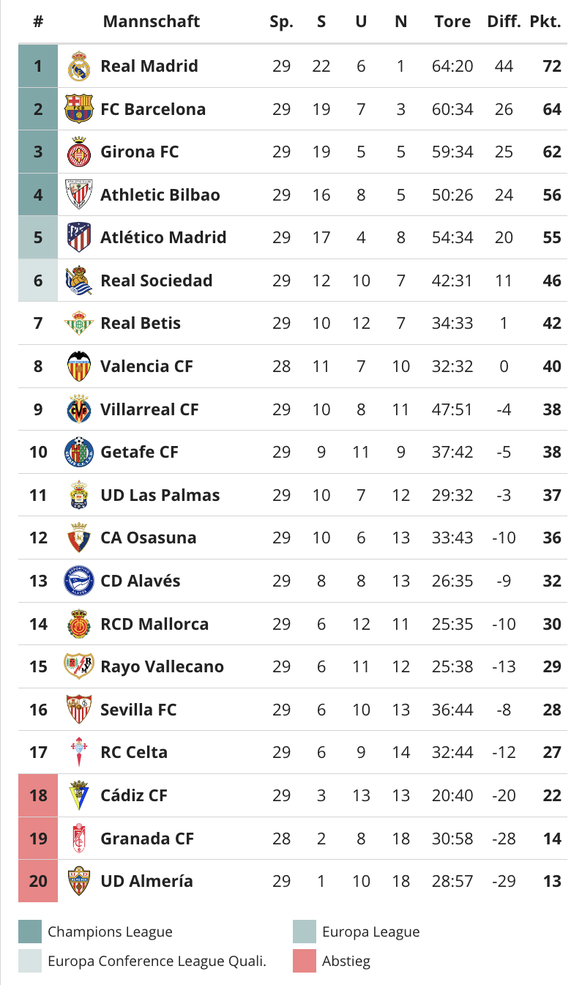The width and height of the screenshot is (582, 985).
Task: Click the Pkt. column header
Action: coord(545,21)
